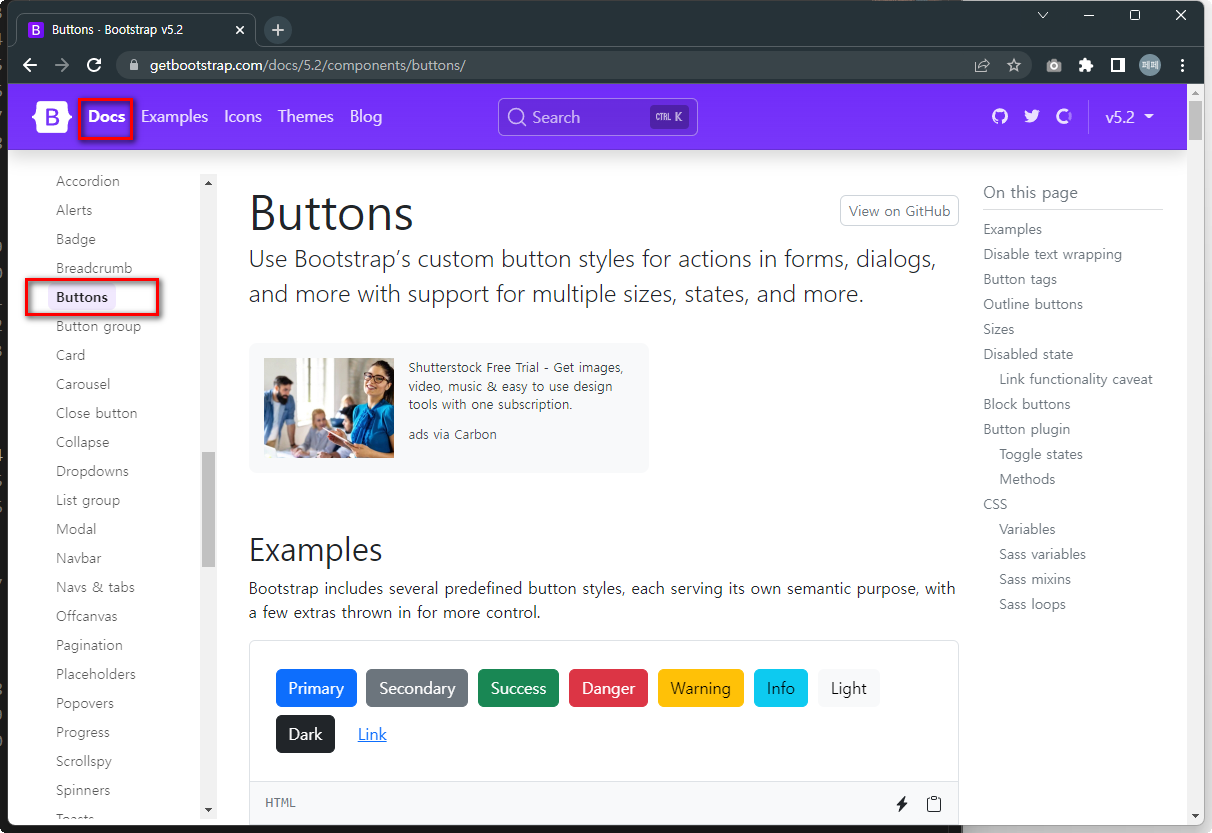The width and height of the screenshot is (1212, 833).
Task: Open the Docs nav item
Action: coord(106,117)
